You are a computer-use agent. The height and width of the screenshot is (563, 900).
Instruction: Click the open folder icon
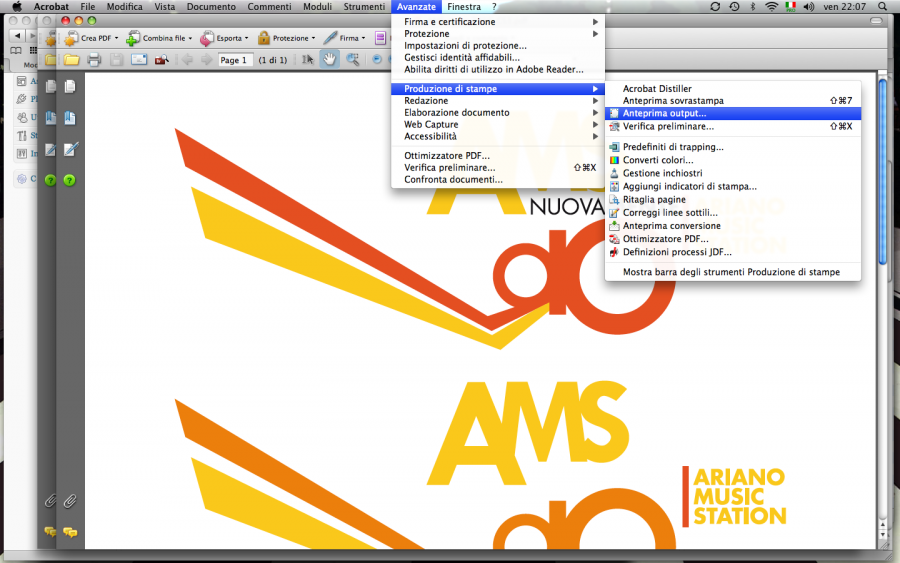click(72, 59)
